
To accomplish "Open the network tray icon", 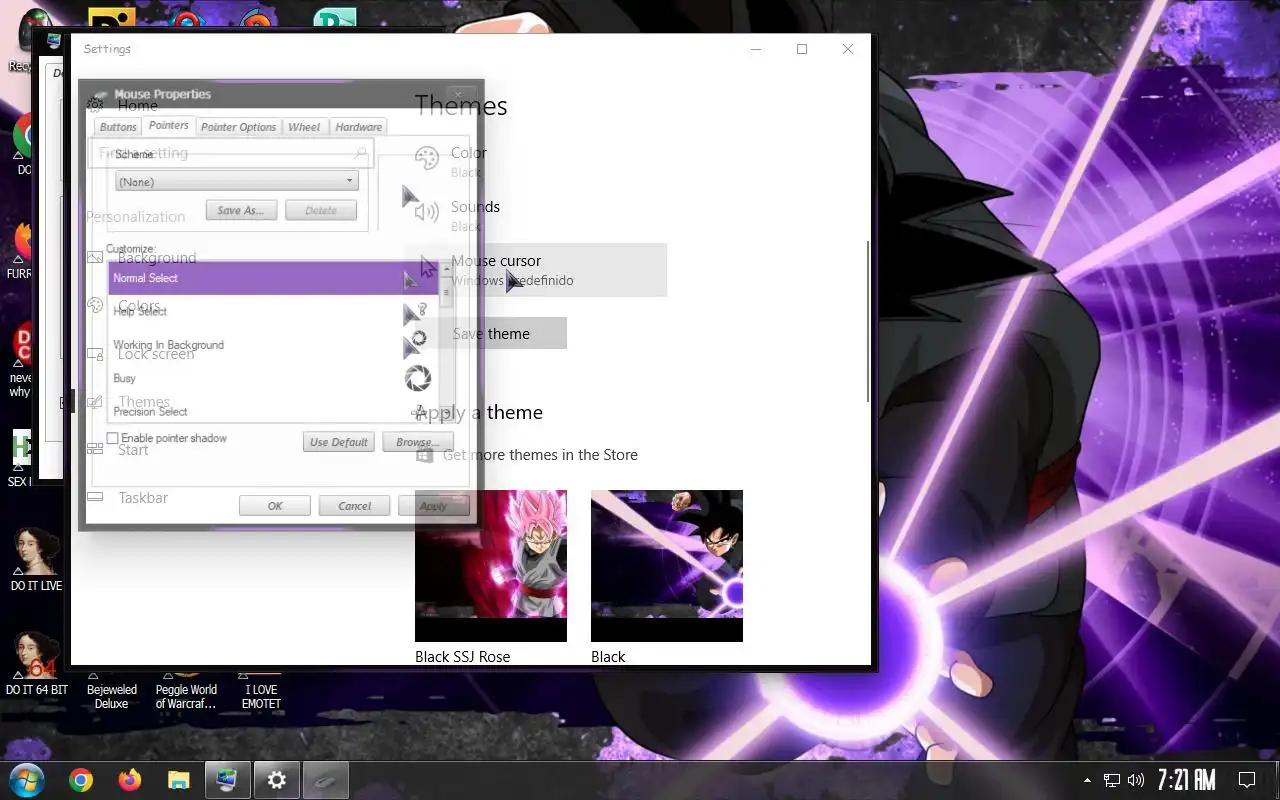I will coord(1112,780).
